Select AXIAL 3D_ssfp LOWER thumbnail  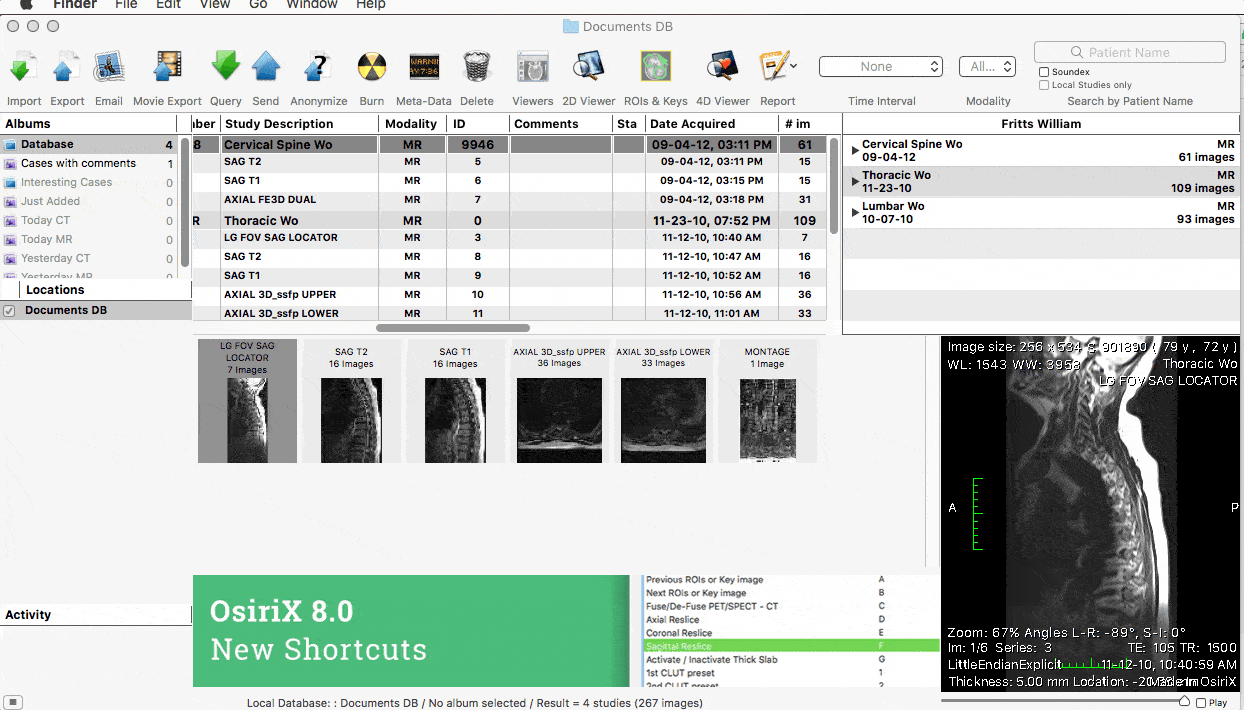click(x=663, y=401)
